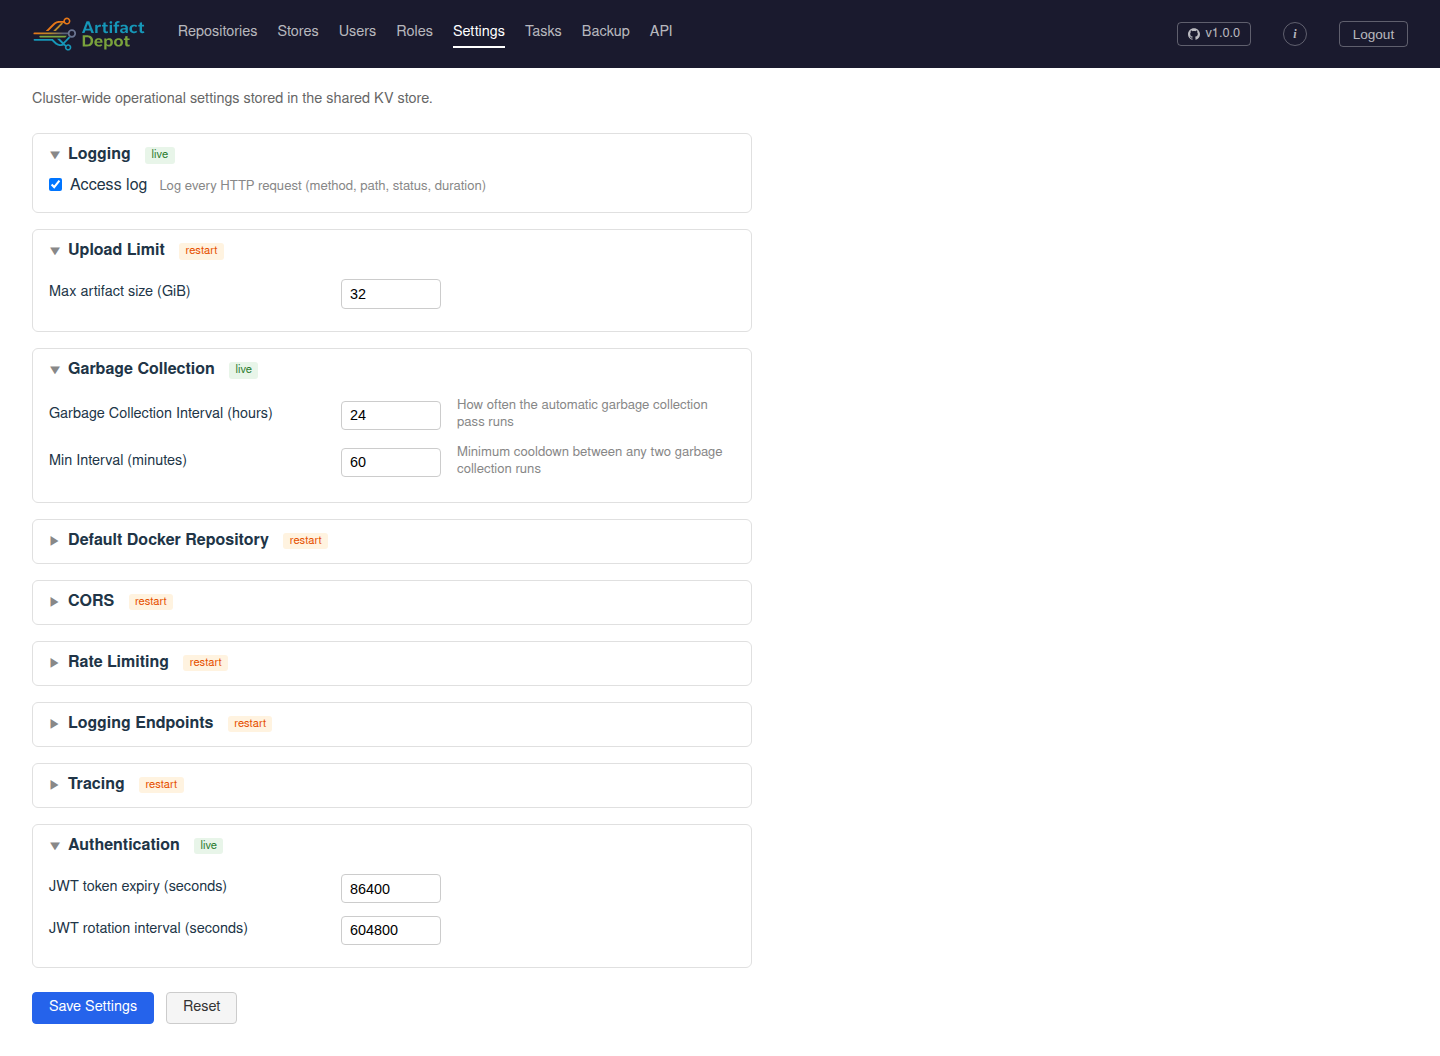1440x1056 pixels.
Task: Click the Save Settings button
Action: point(93,1007)
